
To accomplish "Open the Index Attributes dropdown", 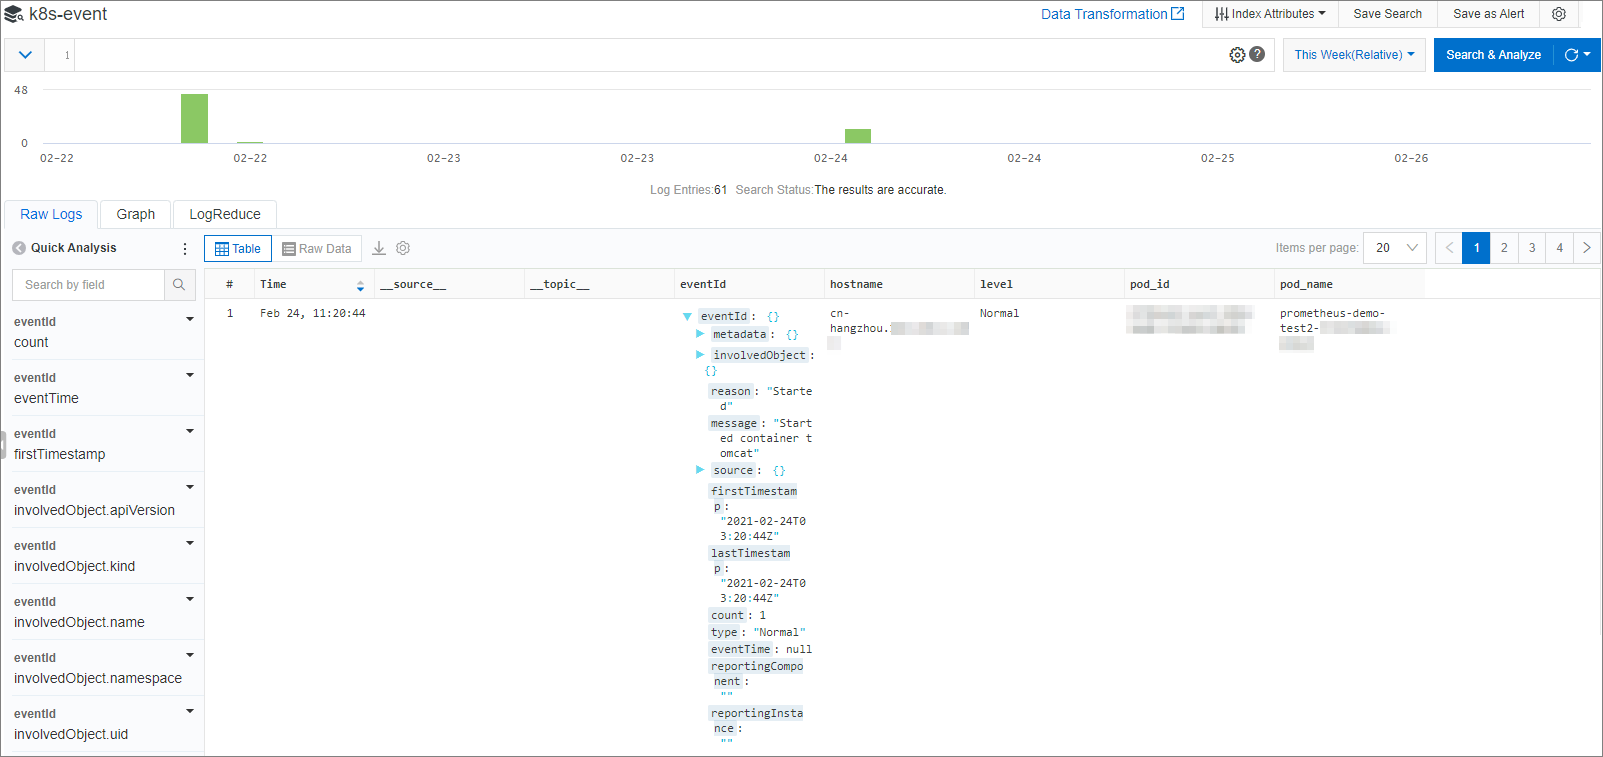I will pyautogui.click(x=1270, y=14).
